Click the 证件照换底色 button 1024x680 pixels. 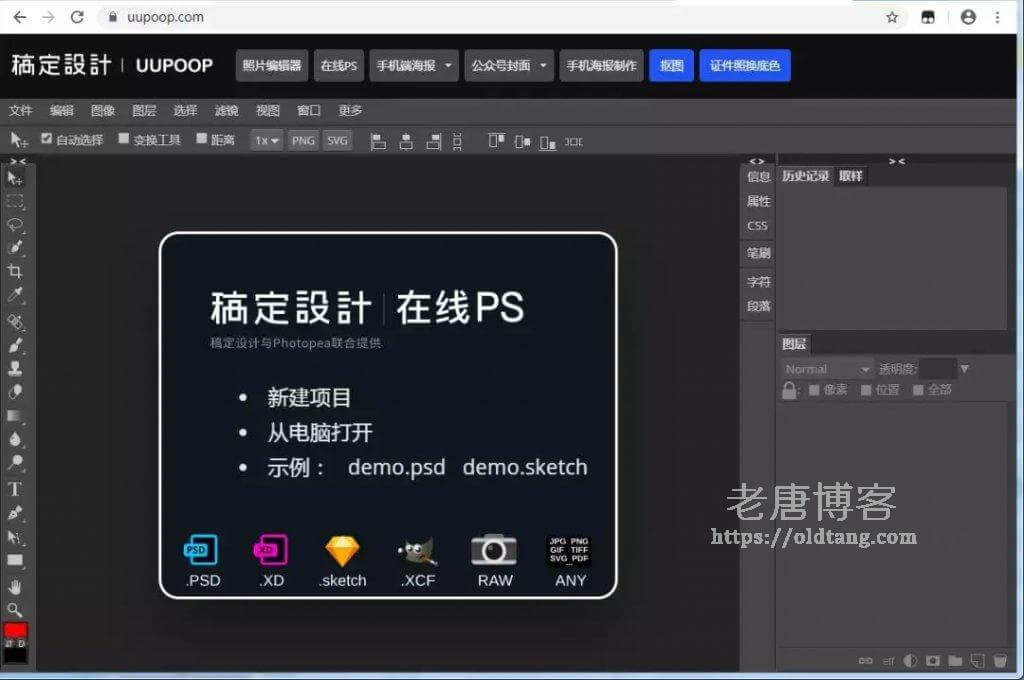coord(744,66)
